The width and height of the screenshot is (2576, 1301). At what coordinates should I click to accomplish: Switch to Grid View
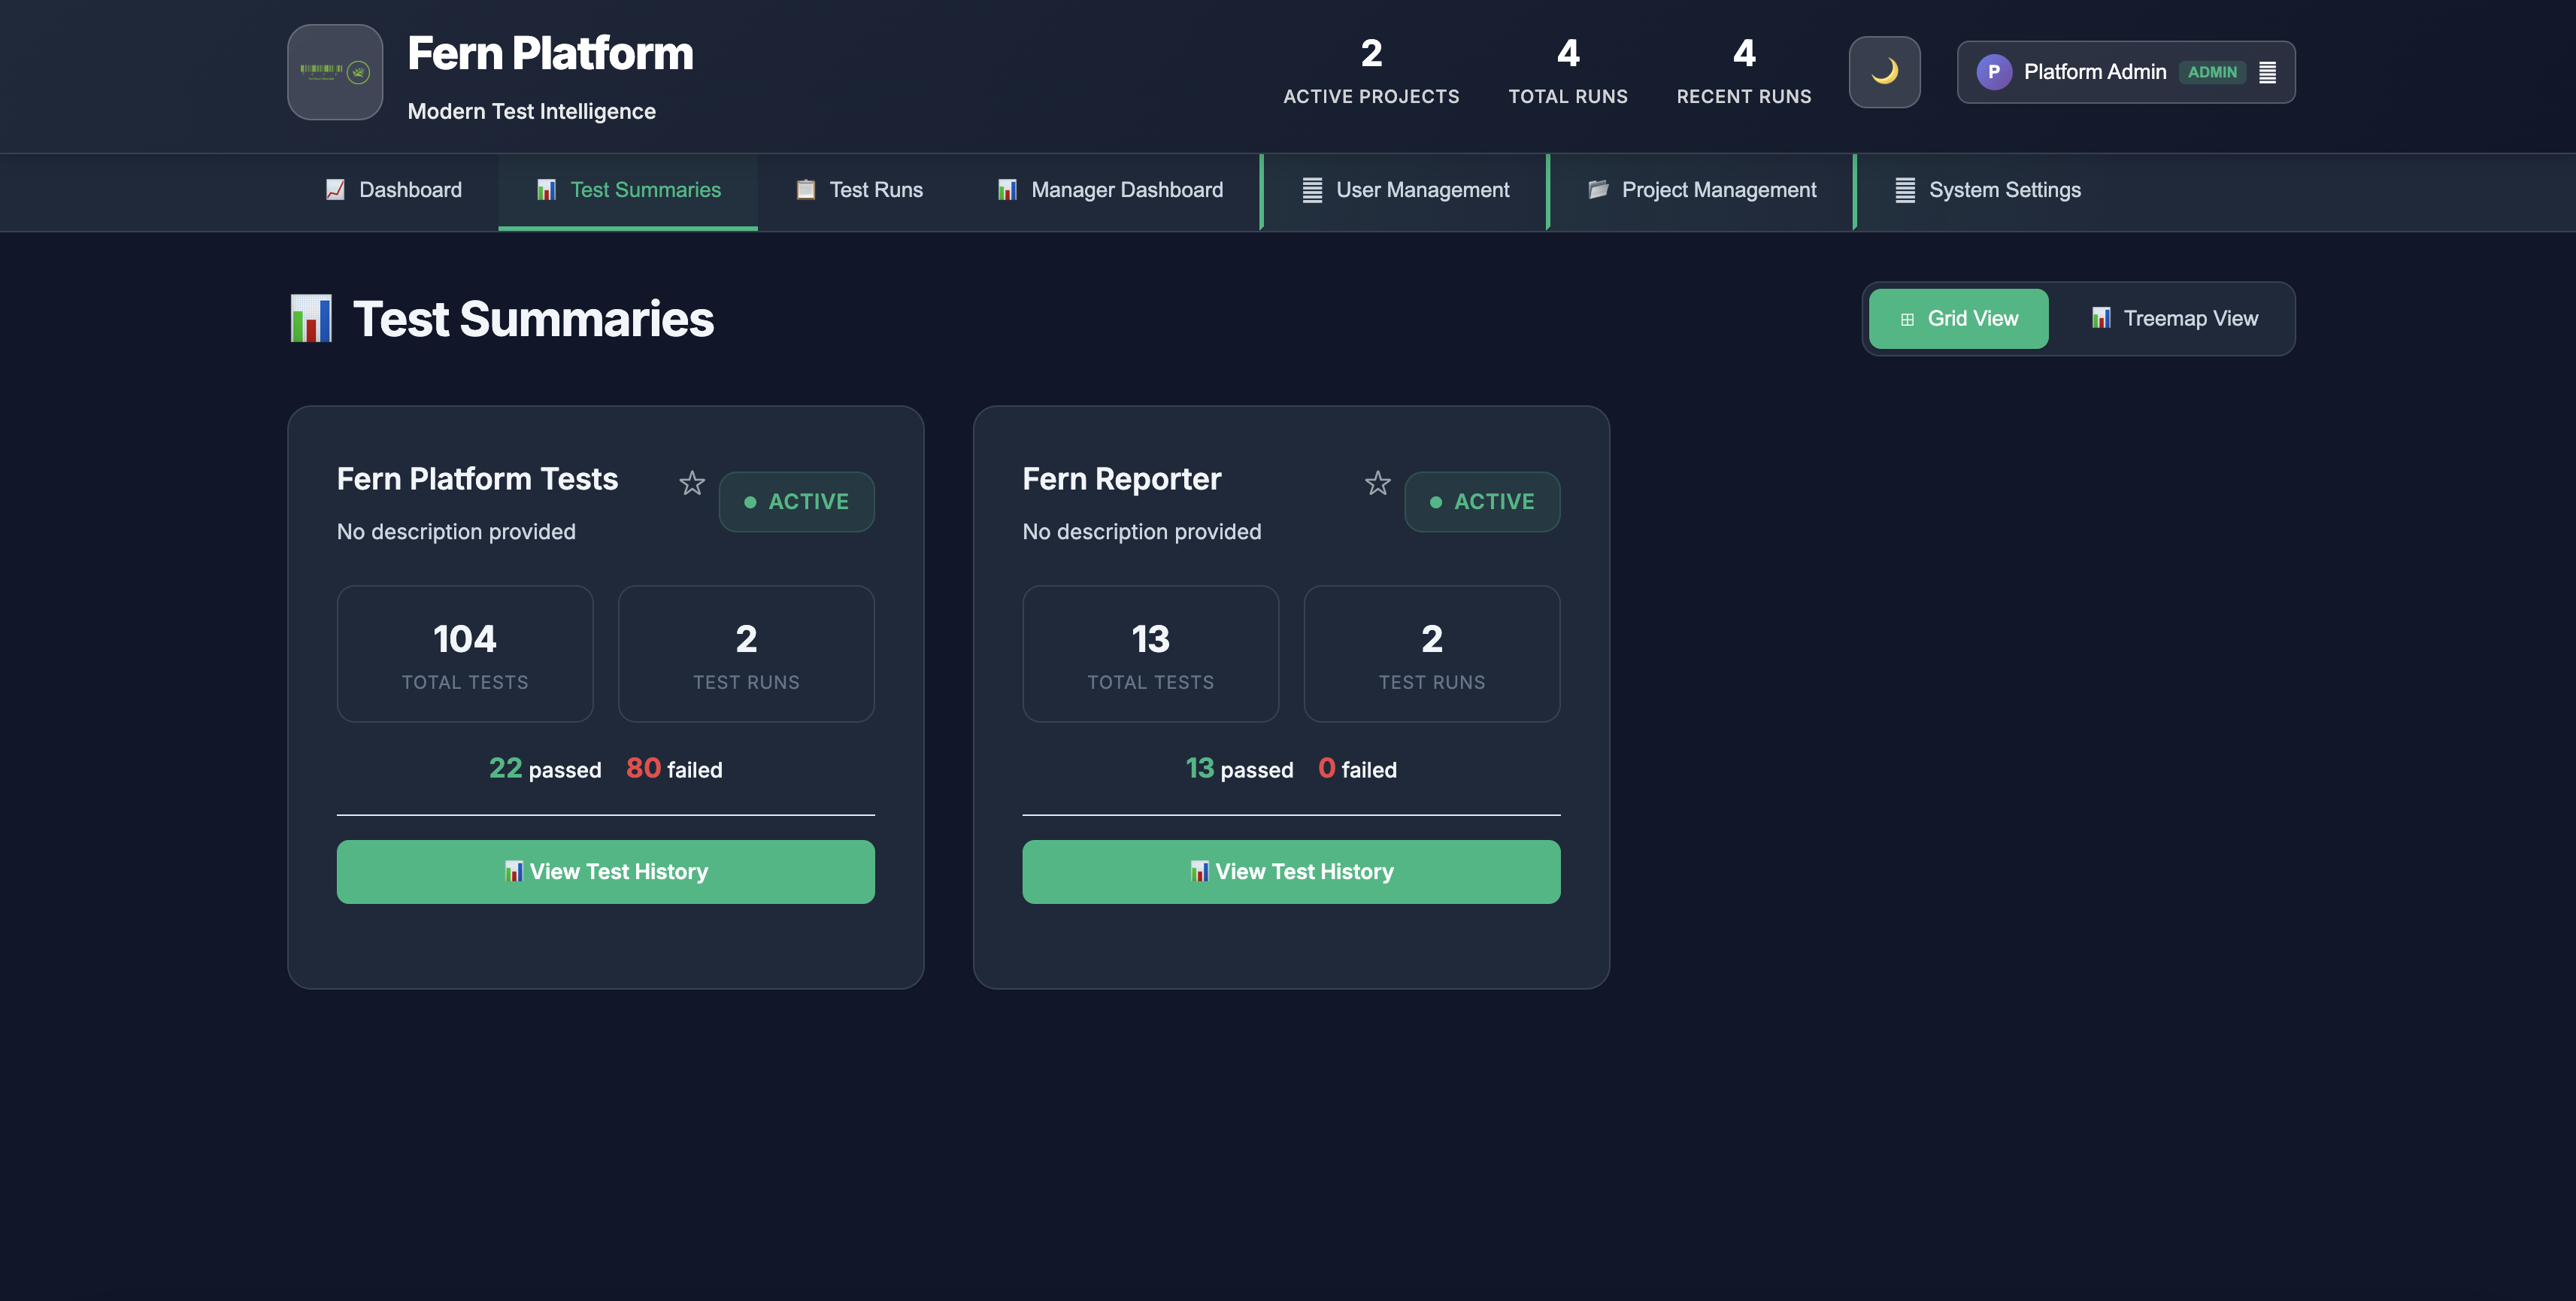pyautogui.click(x=1958, y=319)
